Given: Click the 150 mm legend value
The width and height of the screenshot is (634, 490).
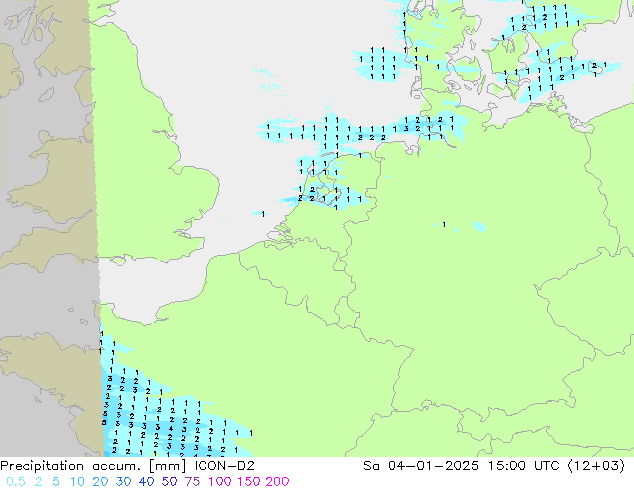Looking at the screenshot, I should (x=248, y=482).
